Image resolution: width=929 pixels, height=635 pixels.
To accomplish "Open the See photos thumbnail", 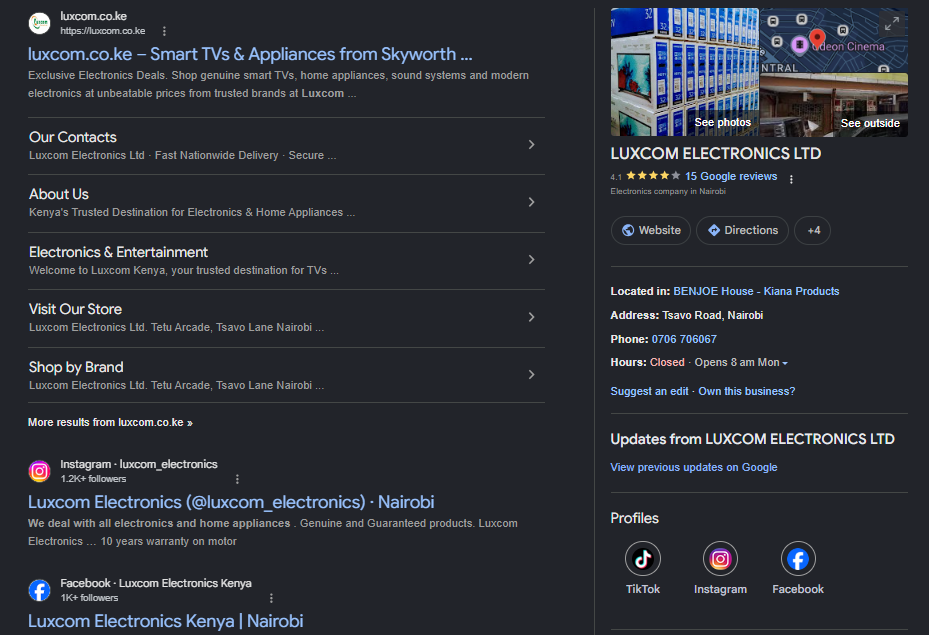I will pyautogui.click(x=684, y=72).
